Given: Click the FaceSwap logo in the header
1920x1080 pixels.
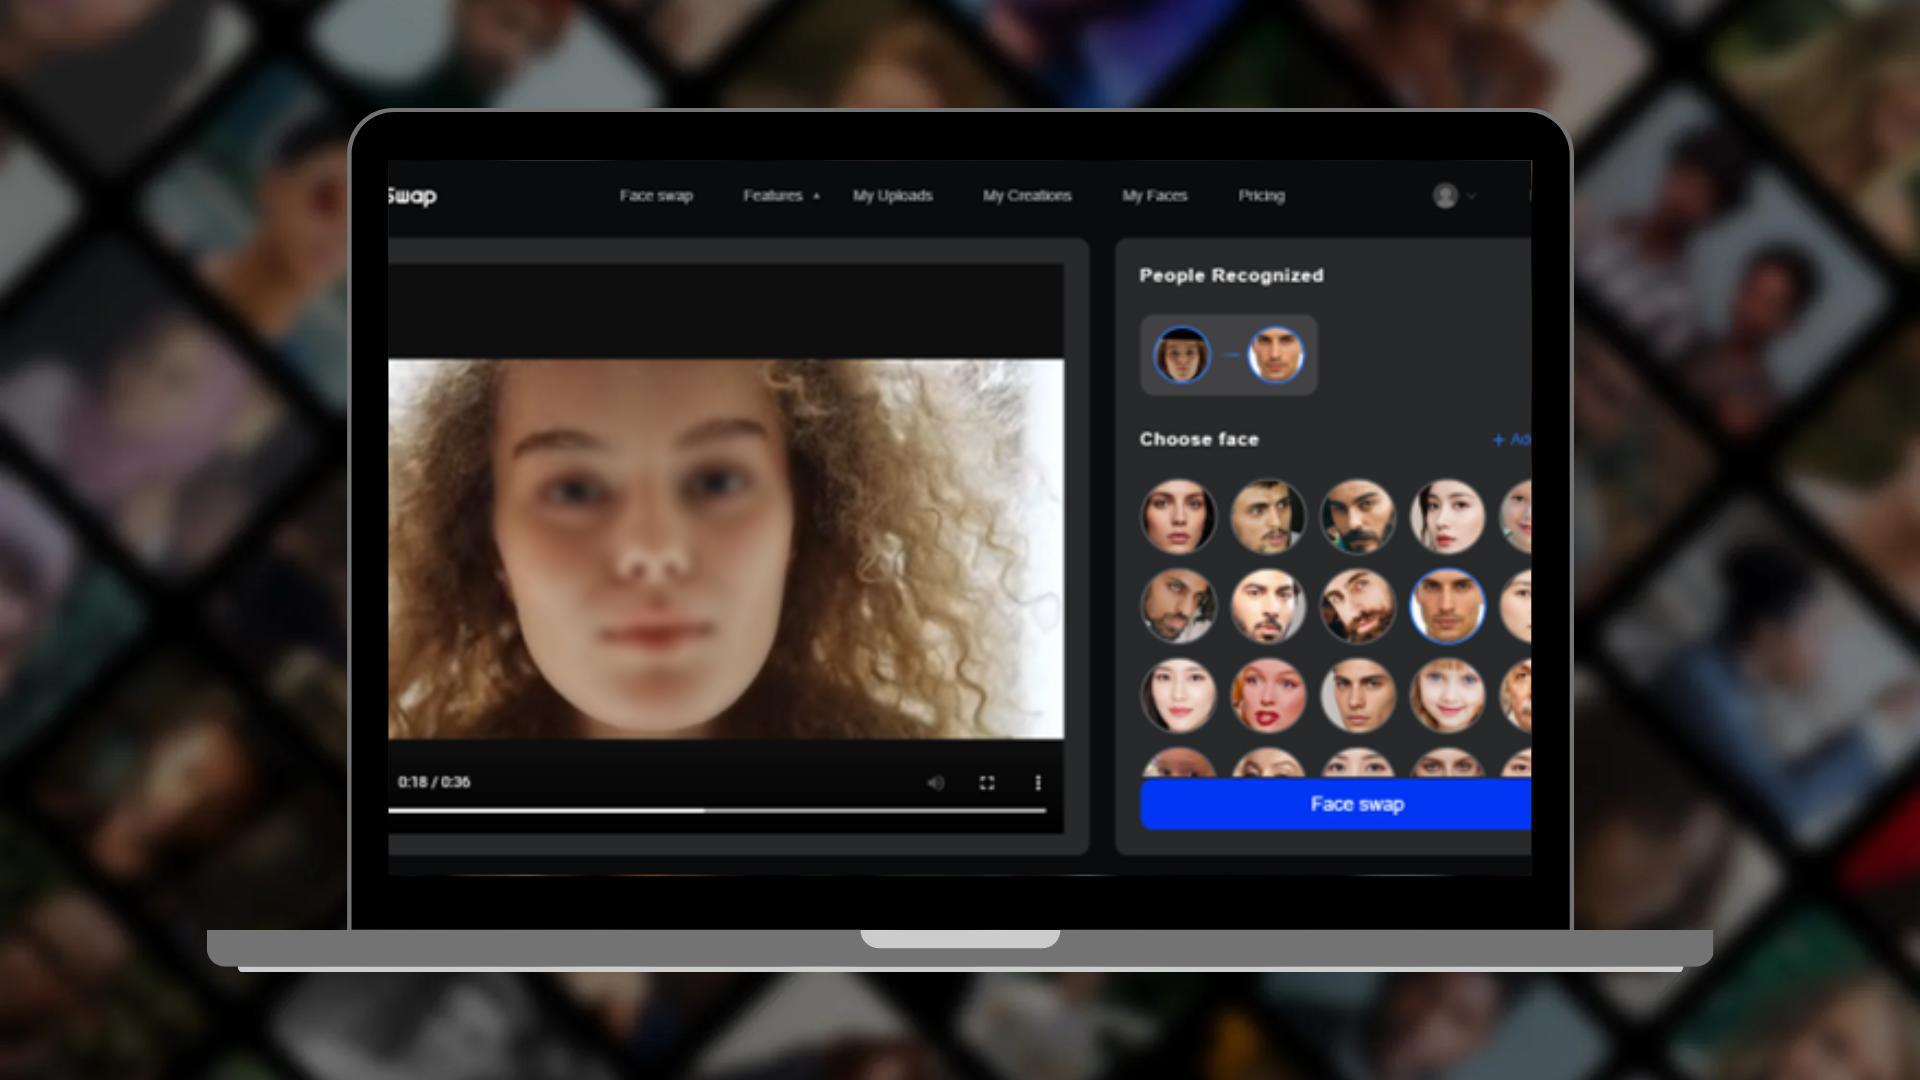Looking at the screenshot, I should pos(413,196).
